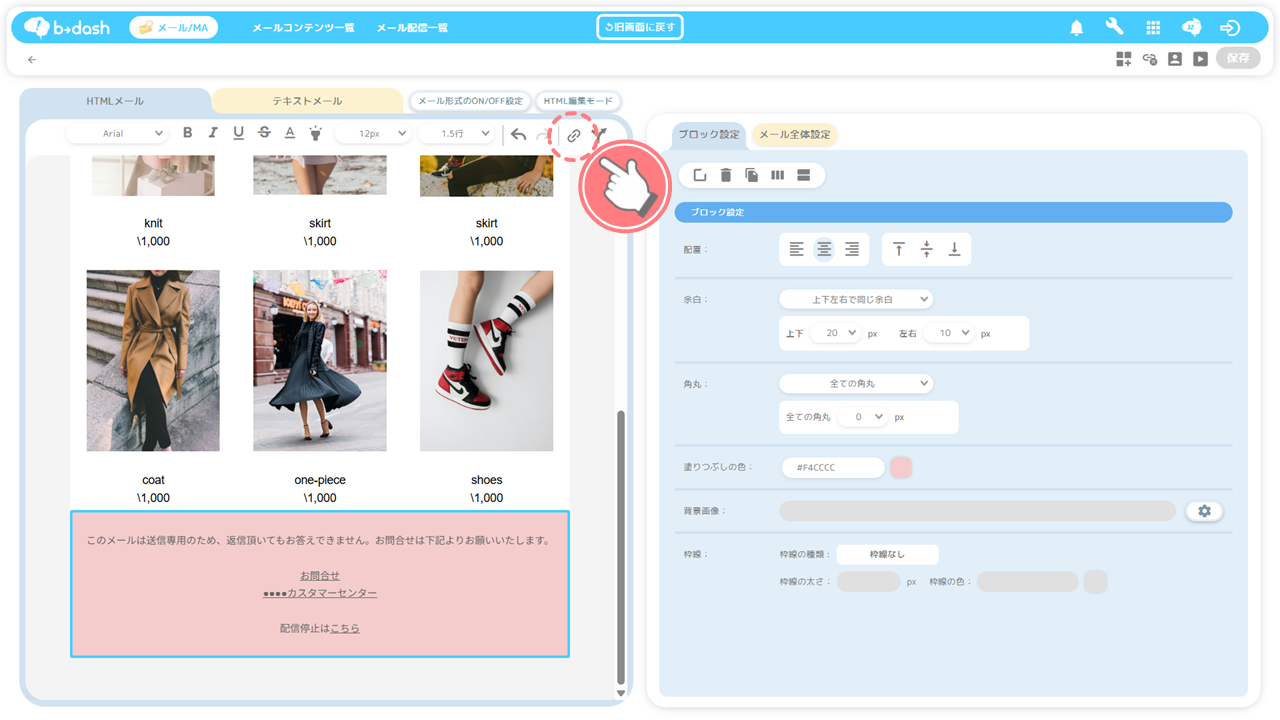Click the HTML編集モード button
Image resolution: width=1280 pixels, height=720 pixels.
(x=578, y=101)
